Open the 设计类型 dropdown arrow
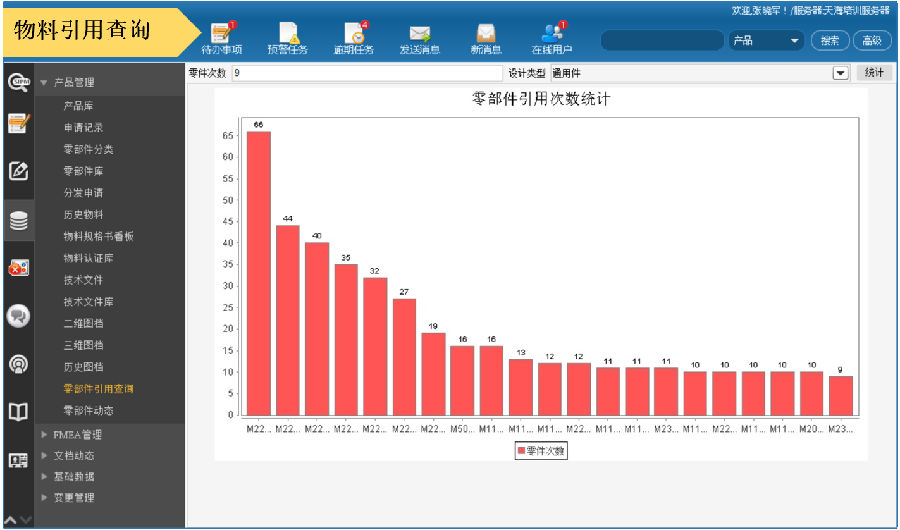The width and height of the screenshot is (900, 530). pos(840,73)
